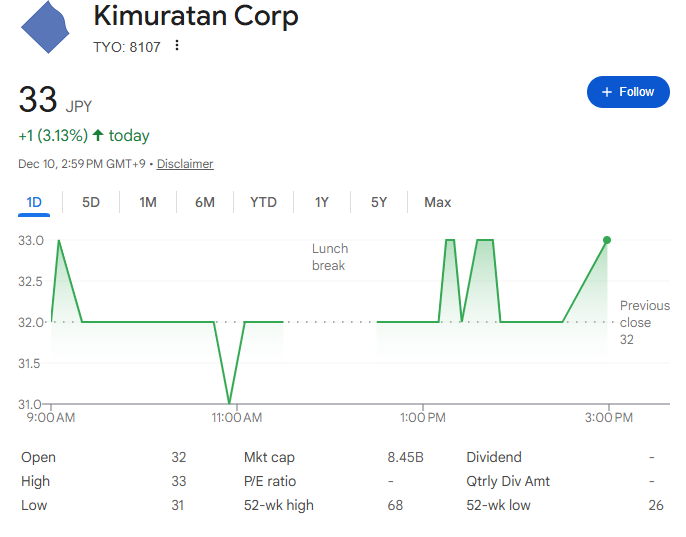The height and width of the screenshot is (537, 686).
Task: Select the 1D chart range tab
Action: 34,202
